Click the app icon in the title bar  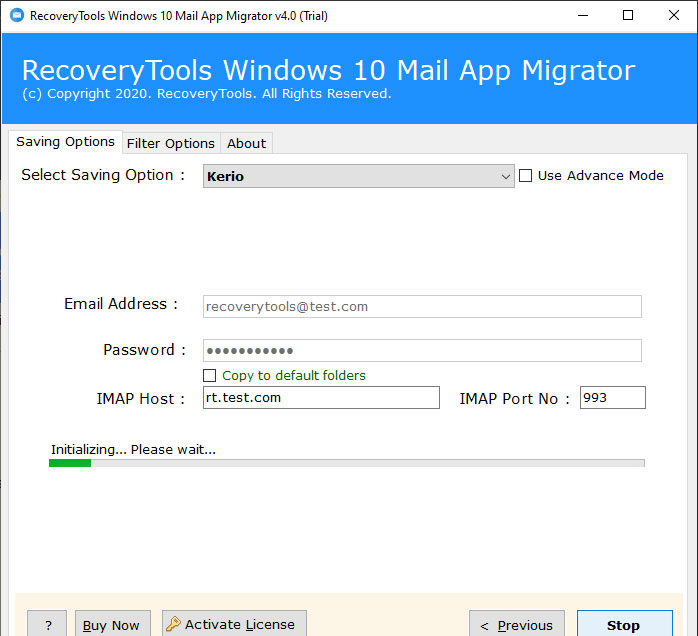click(16, 15)
